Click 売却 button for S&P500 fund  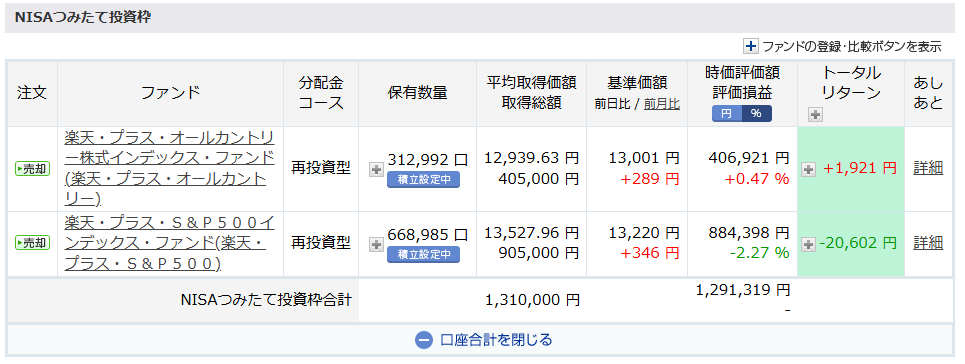[32, 243]
